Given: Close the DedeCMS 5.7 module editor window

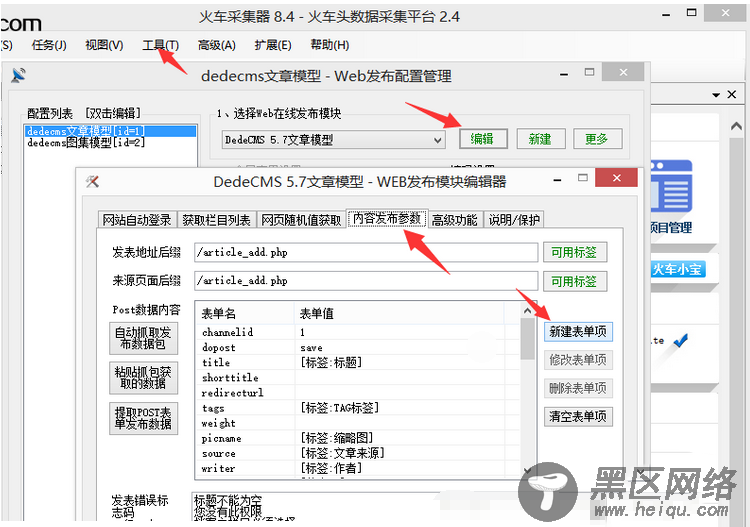Looking at the screenshot, I should 617,177.
